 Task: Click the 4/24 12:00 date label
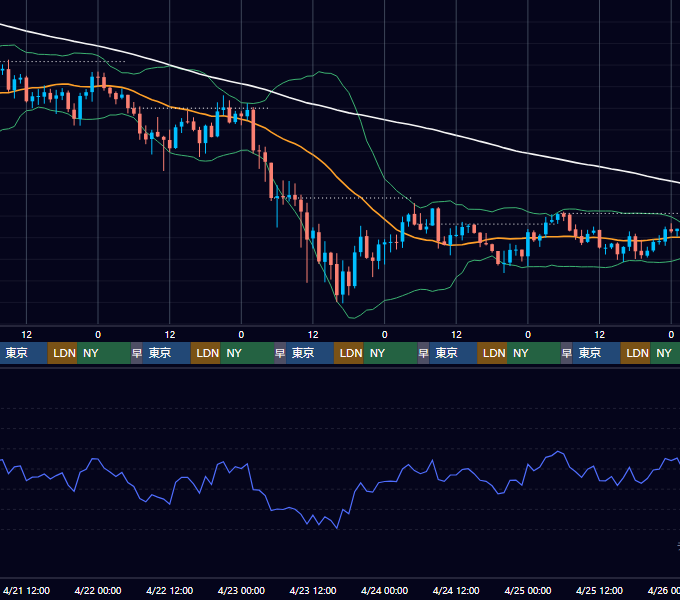(456, 590)
